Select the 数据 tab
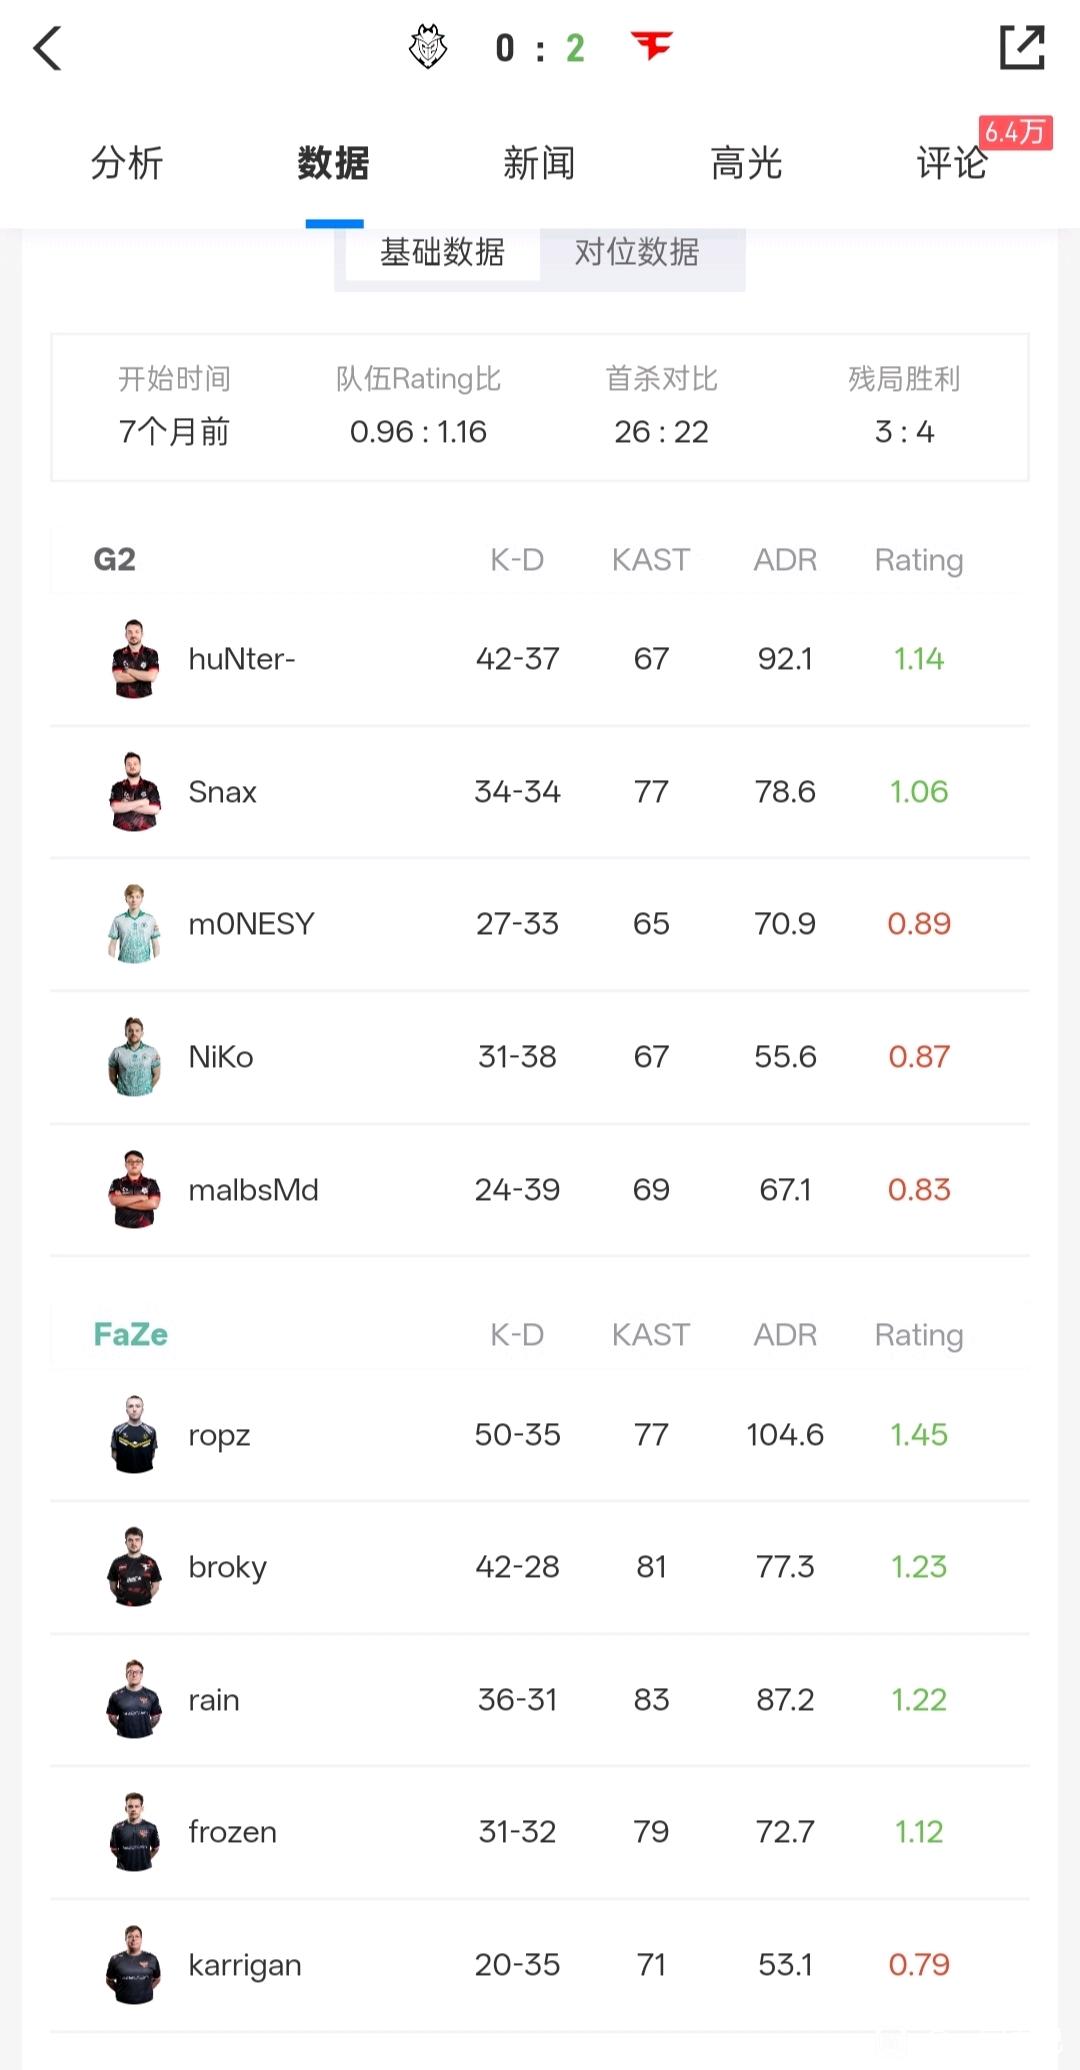 pyautogui.click(x=333, y=163)
